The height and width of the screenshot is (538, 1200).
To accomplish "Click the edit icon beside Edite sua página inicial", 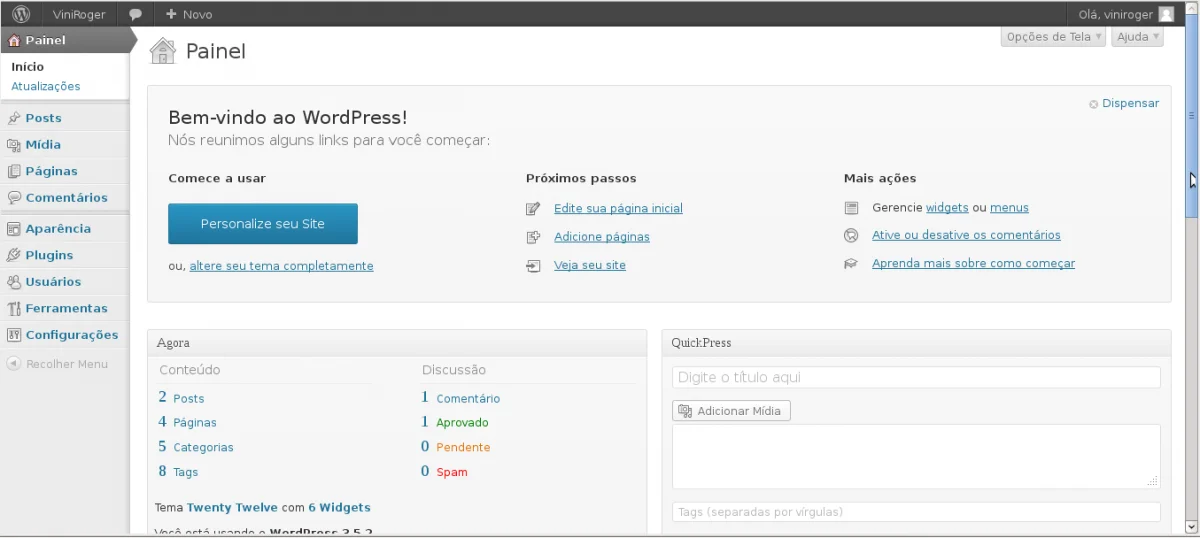I will [533, 209].
